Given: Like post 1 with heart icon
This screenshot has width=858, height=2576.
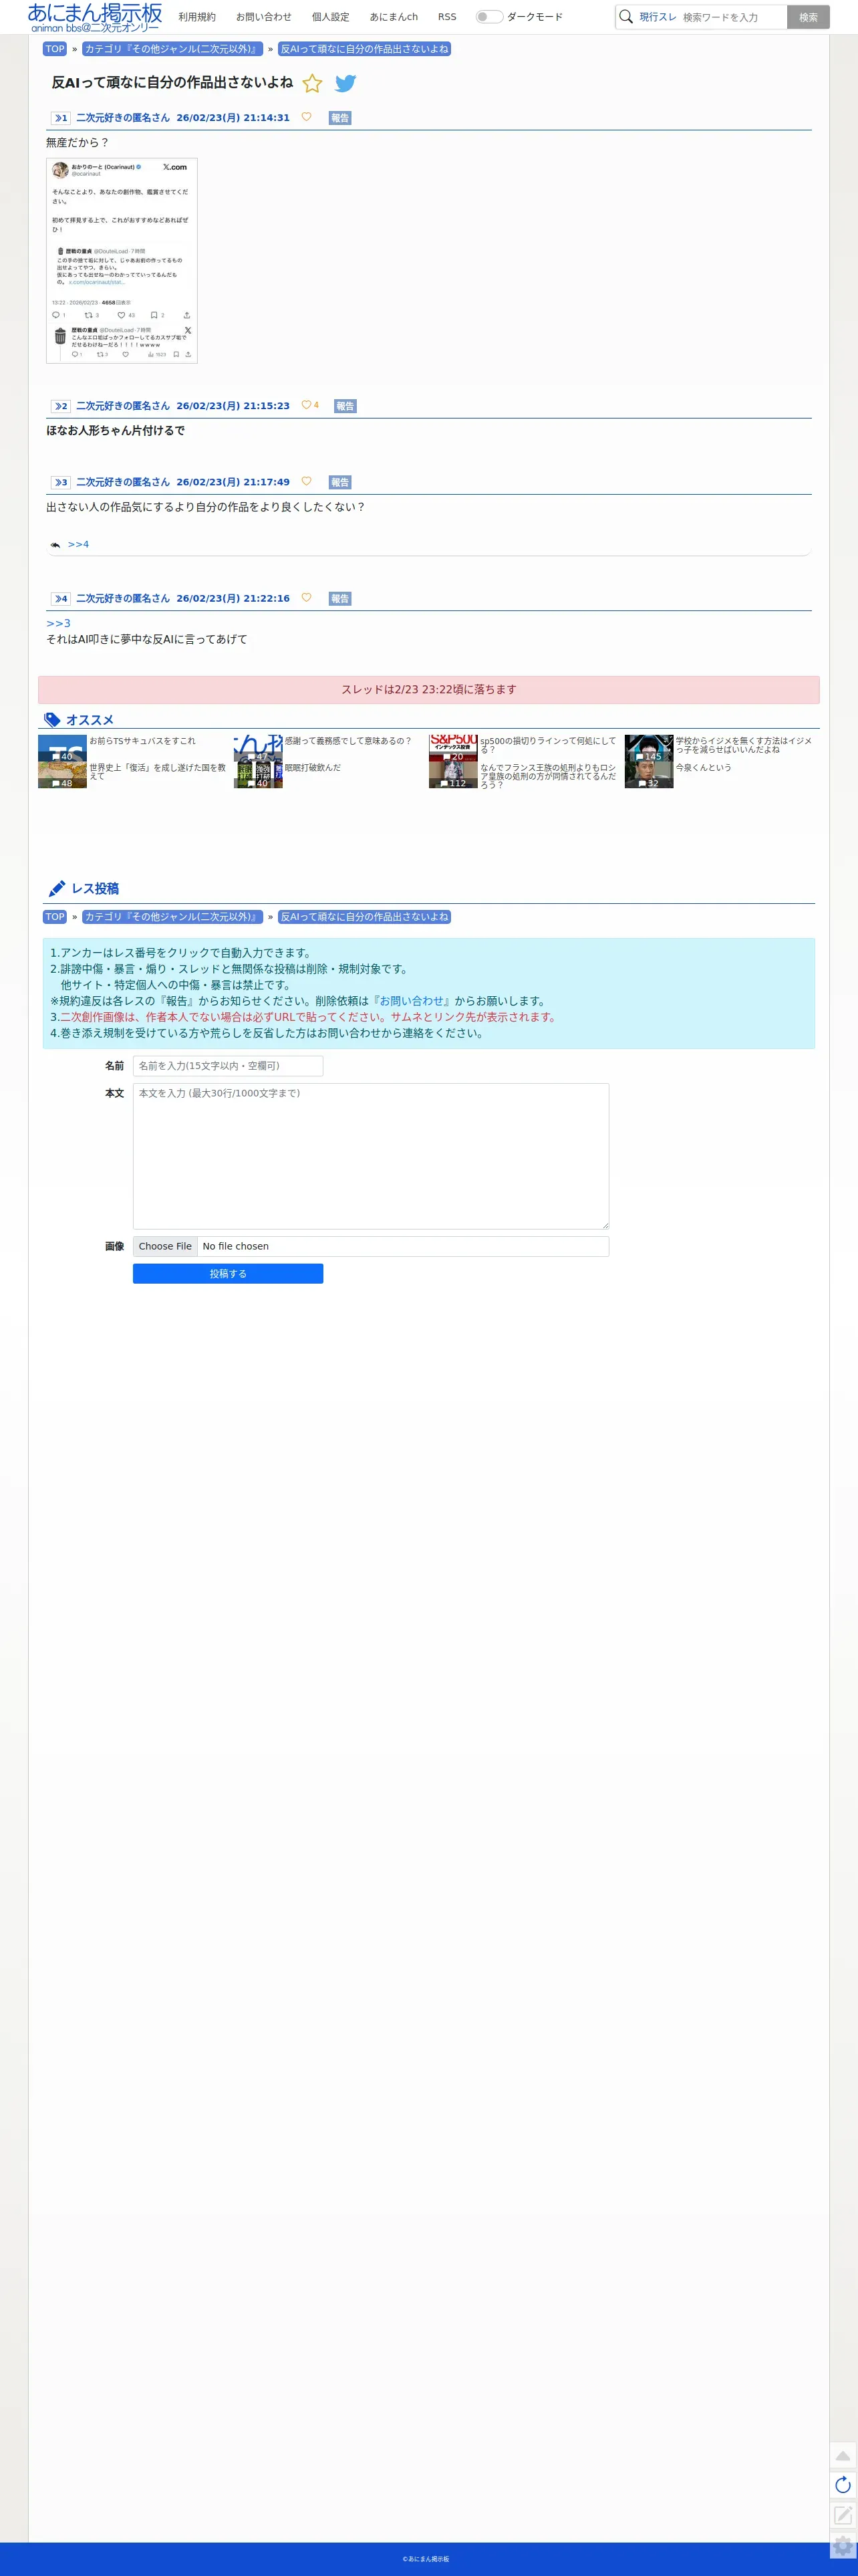Looking at the screenshot, I should point(306,117).
